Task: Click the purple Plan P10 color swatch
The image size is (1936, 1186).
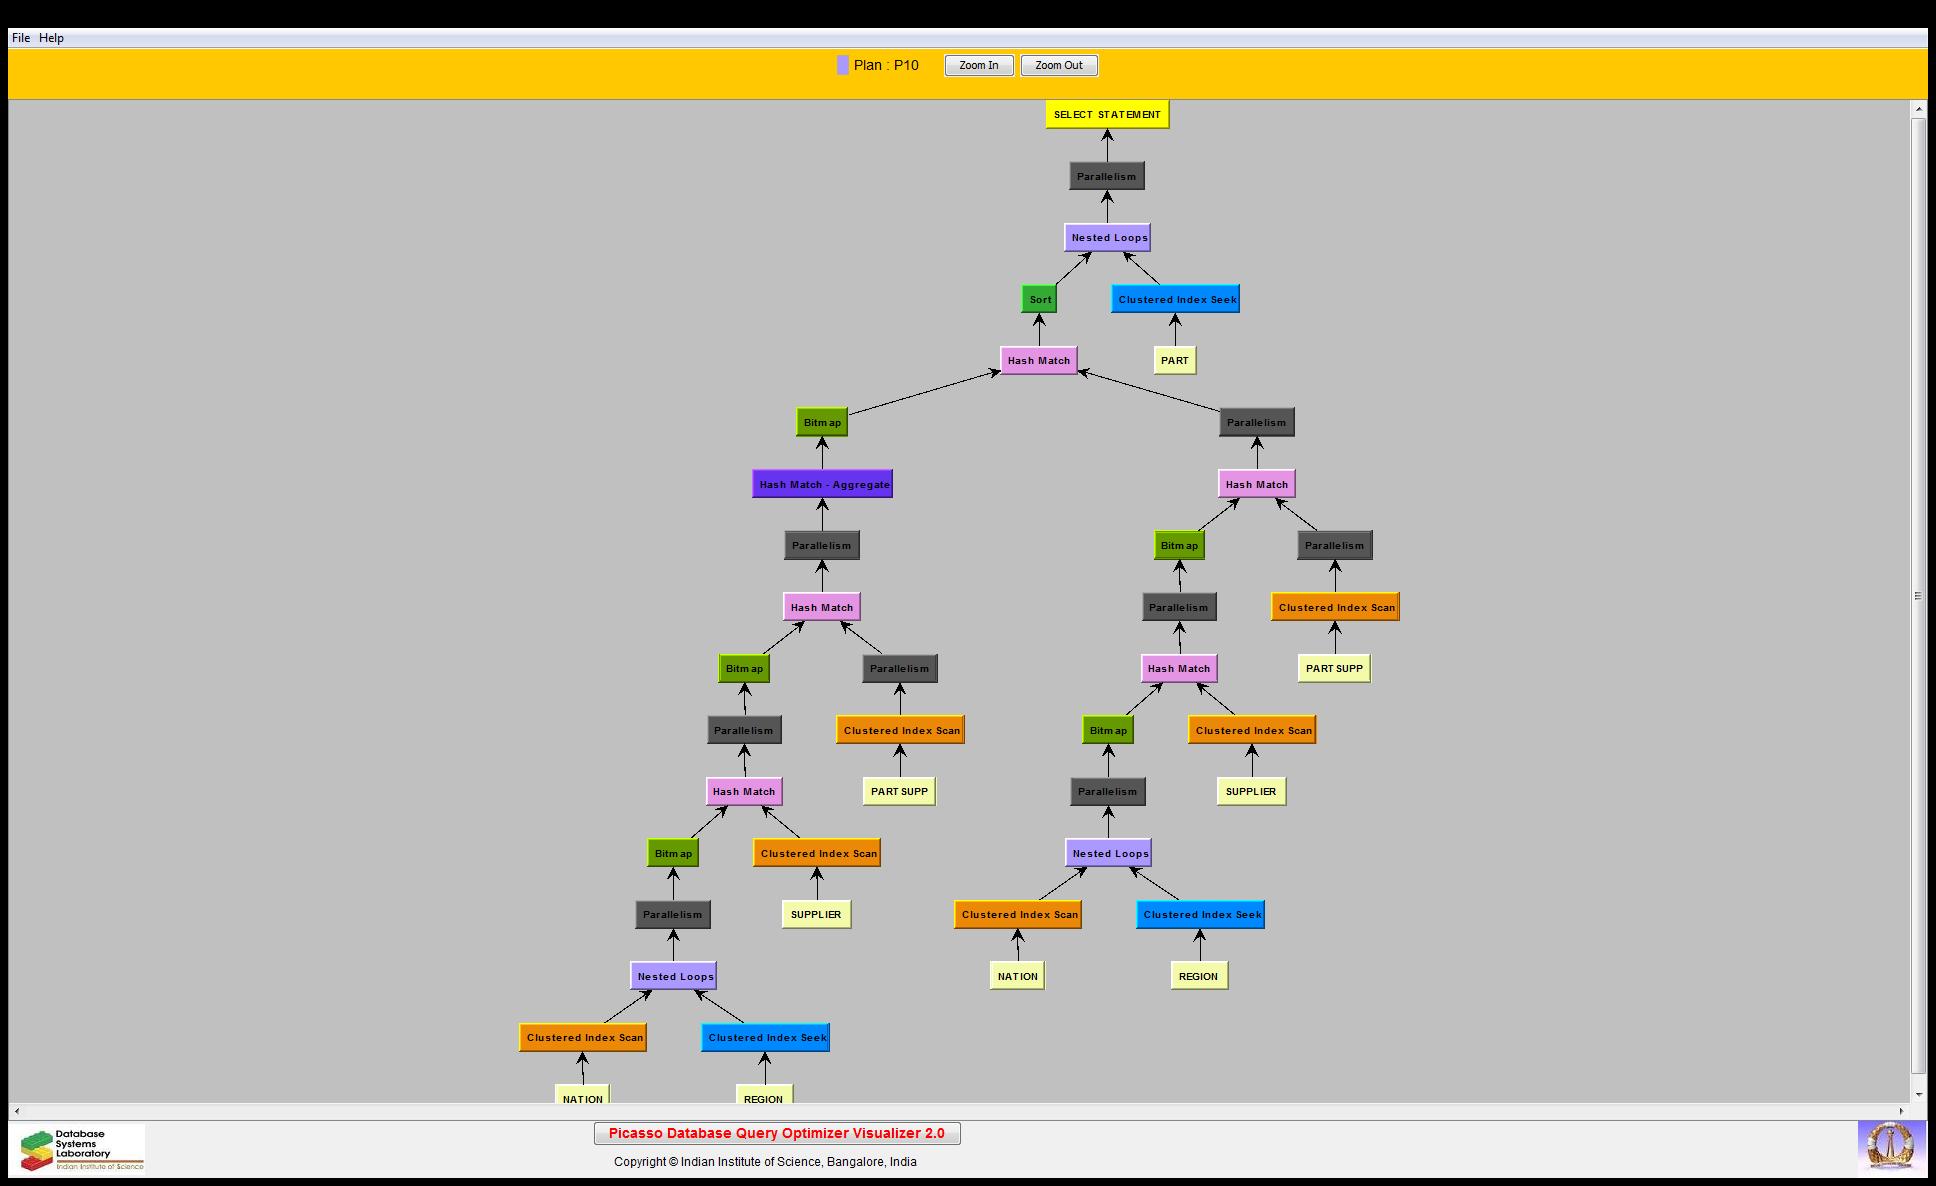Action: click(843, 65)
